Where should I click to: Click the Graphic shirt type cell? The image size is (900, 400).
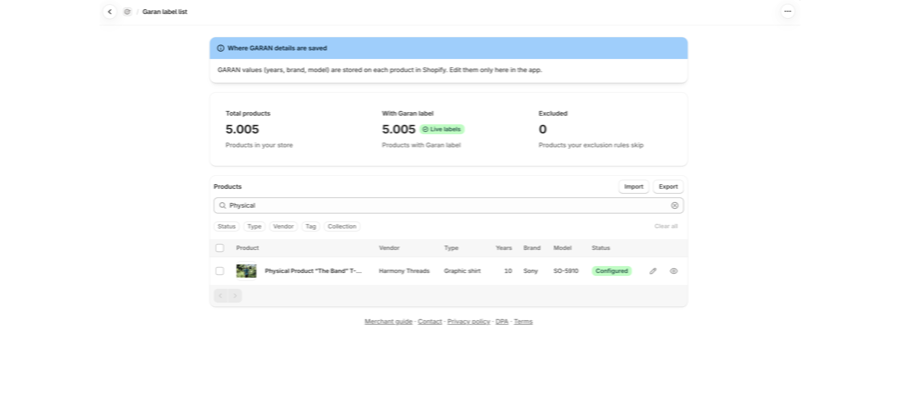[462, 271]
